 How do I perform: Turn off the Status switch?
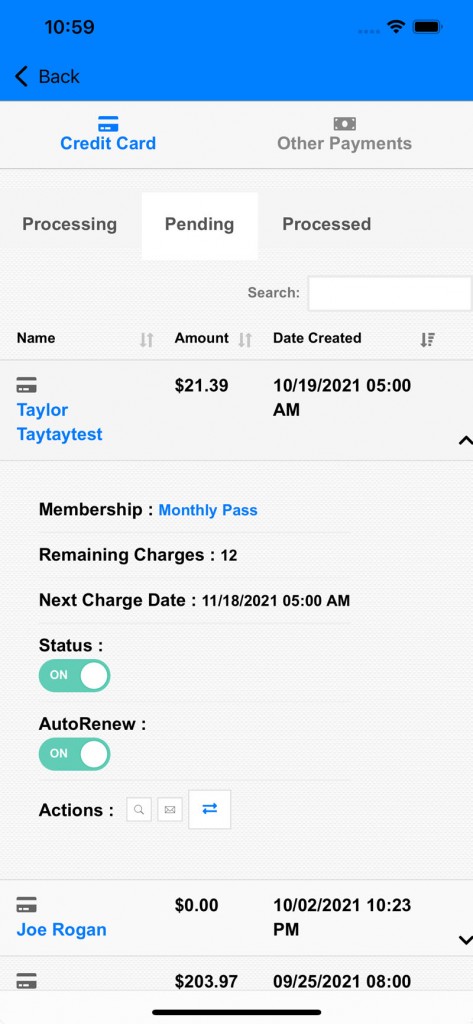[74, 675]
